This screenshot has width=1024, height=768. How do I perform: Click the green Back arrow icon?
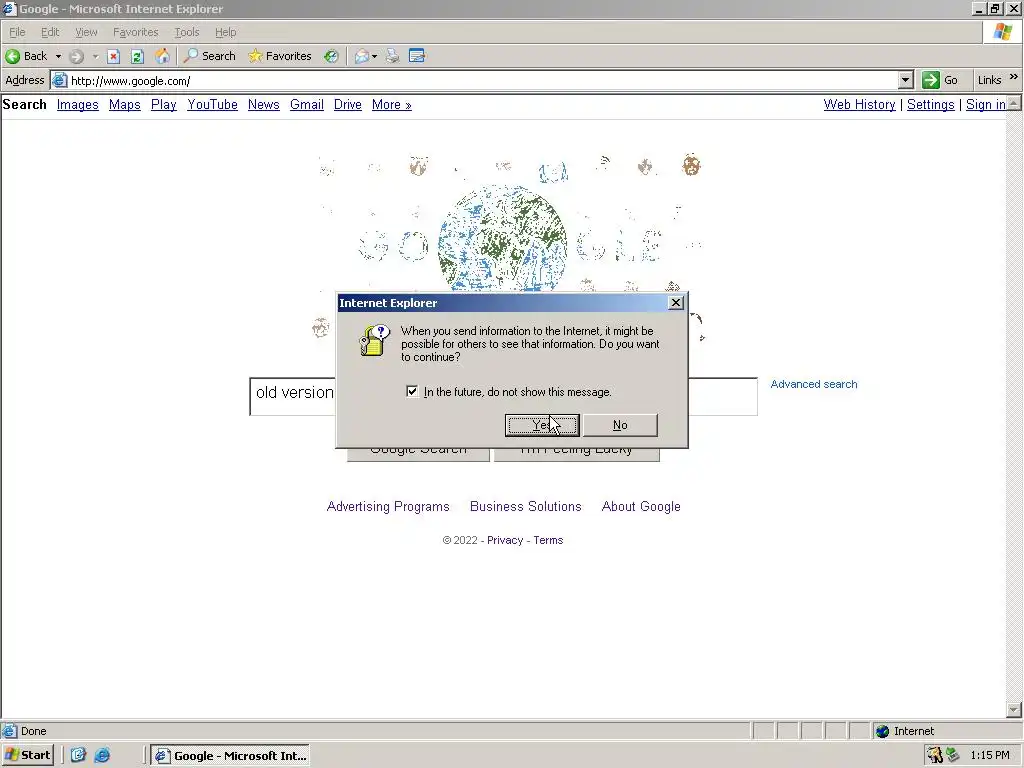click(x=12, y=56)
